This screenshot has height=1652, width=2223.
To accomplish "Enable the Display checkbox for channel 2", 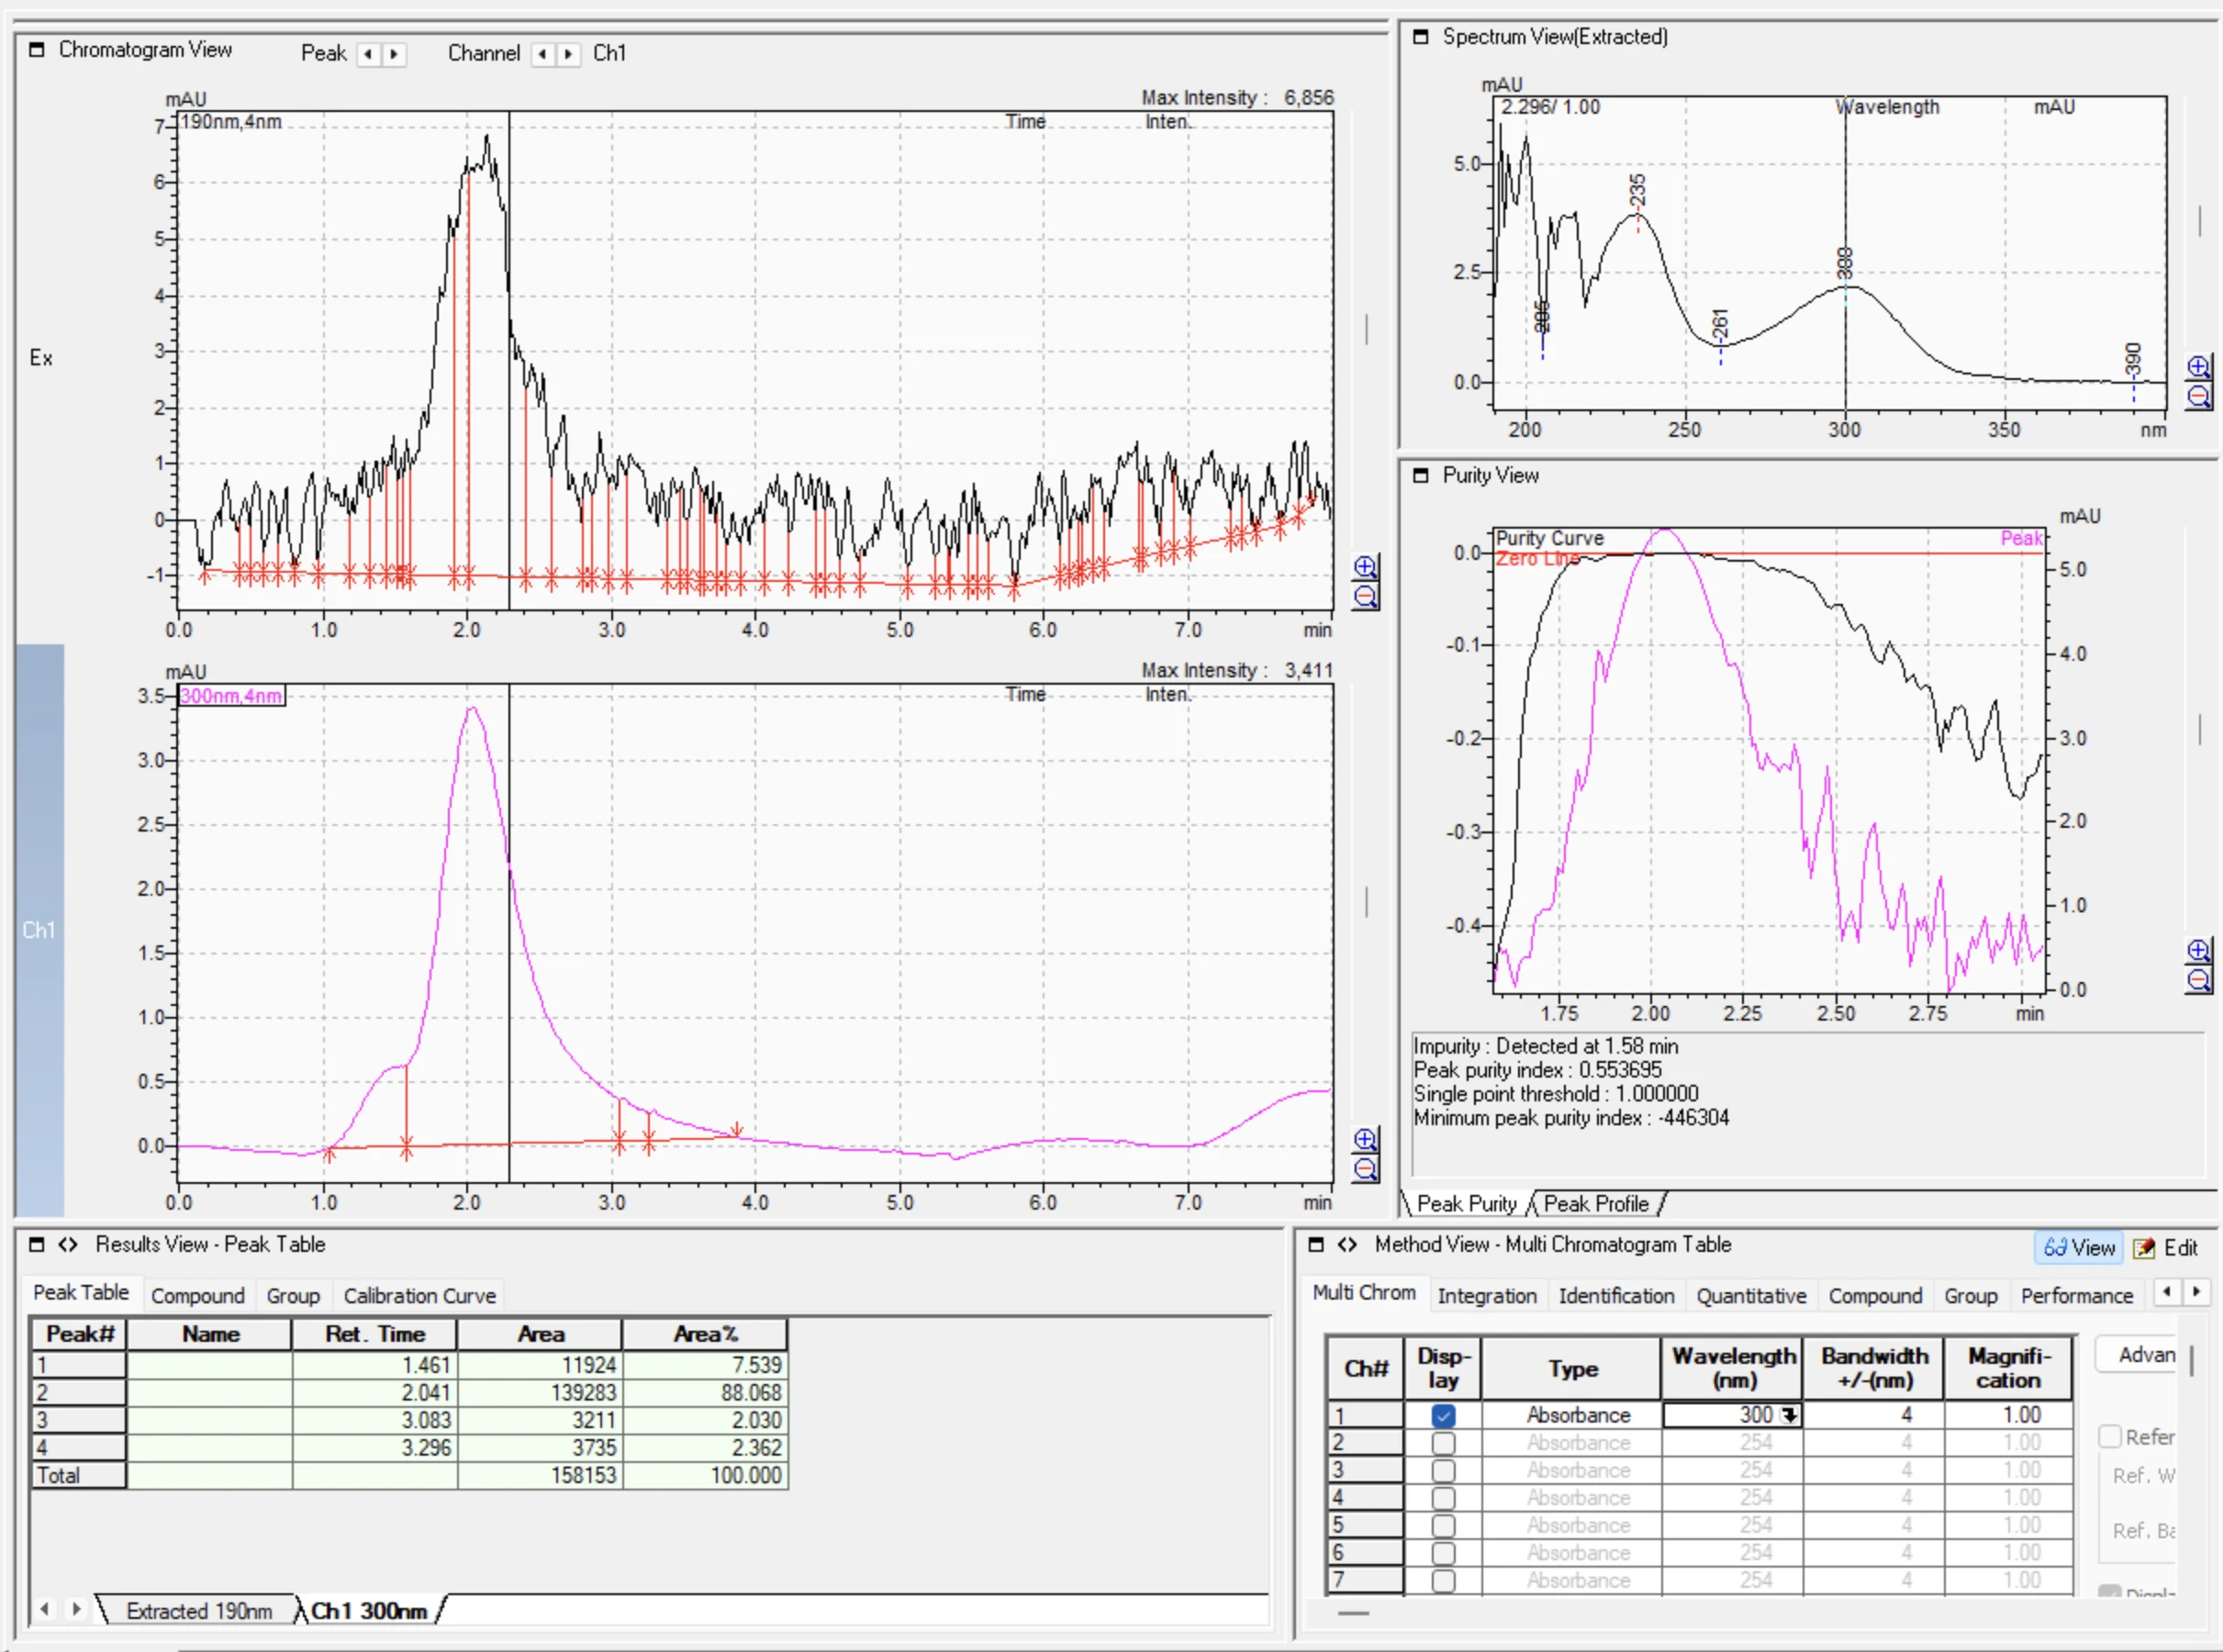I will (1443, 1443).
